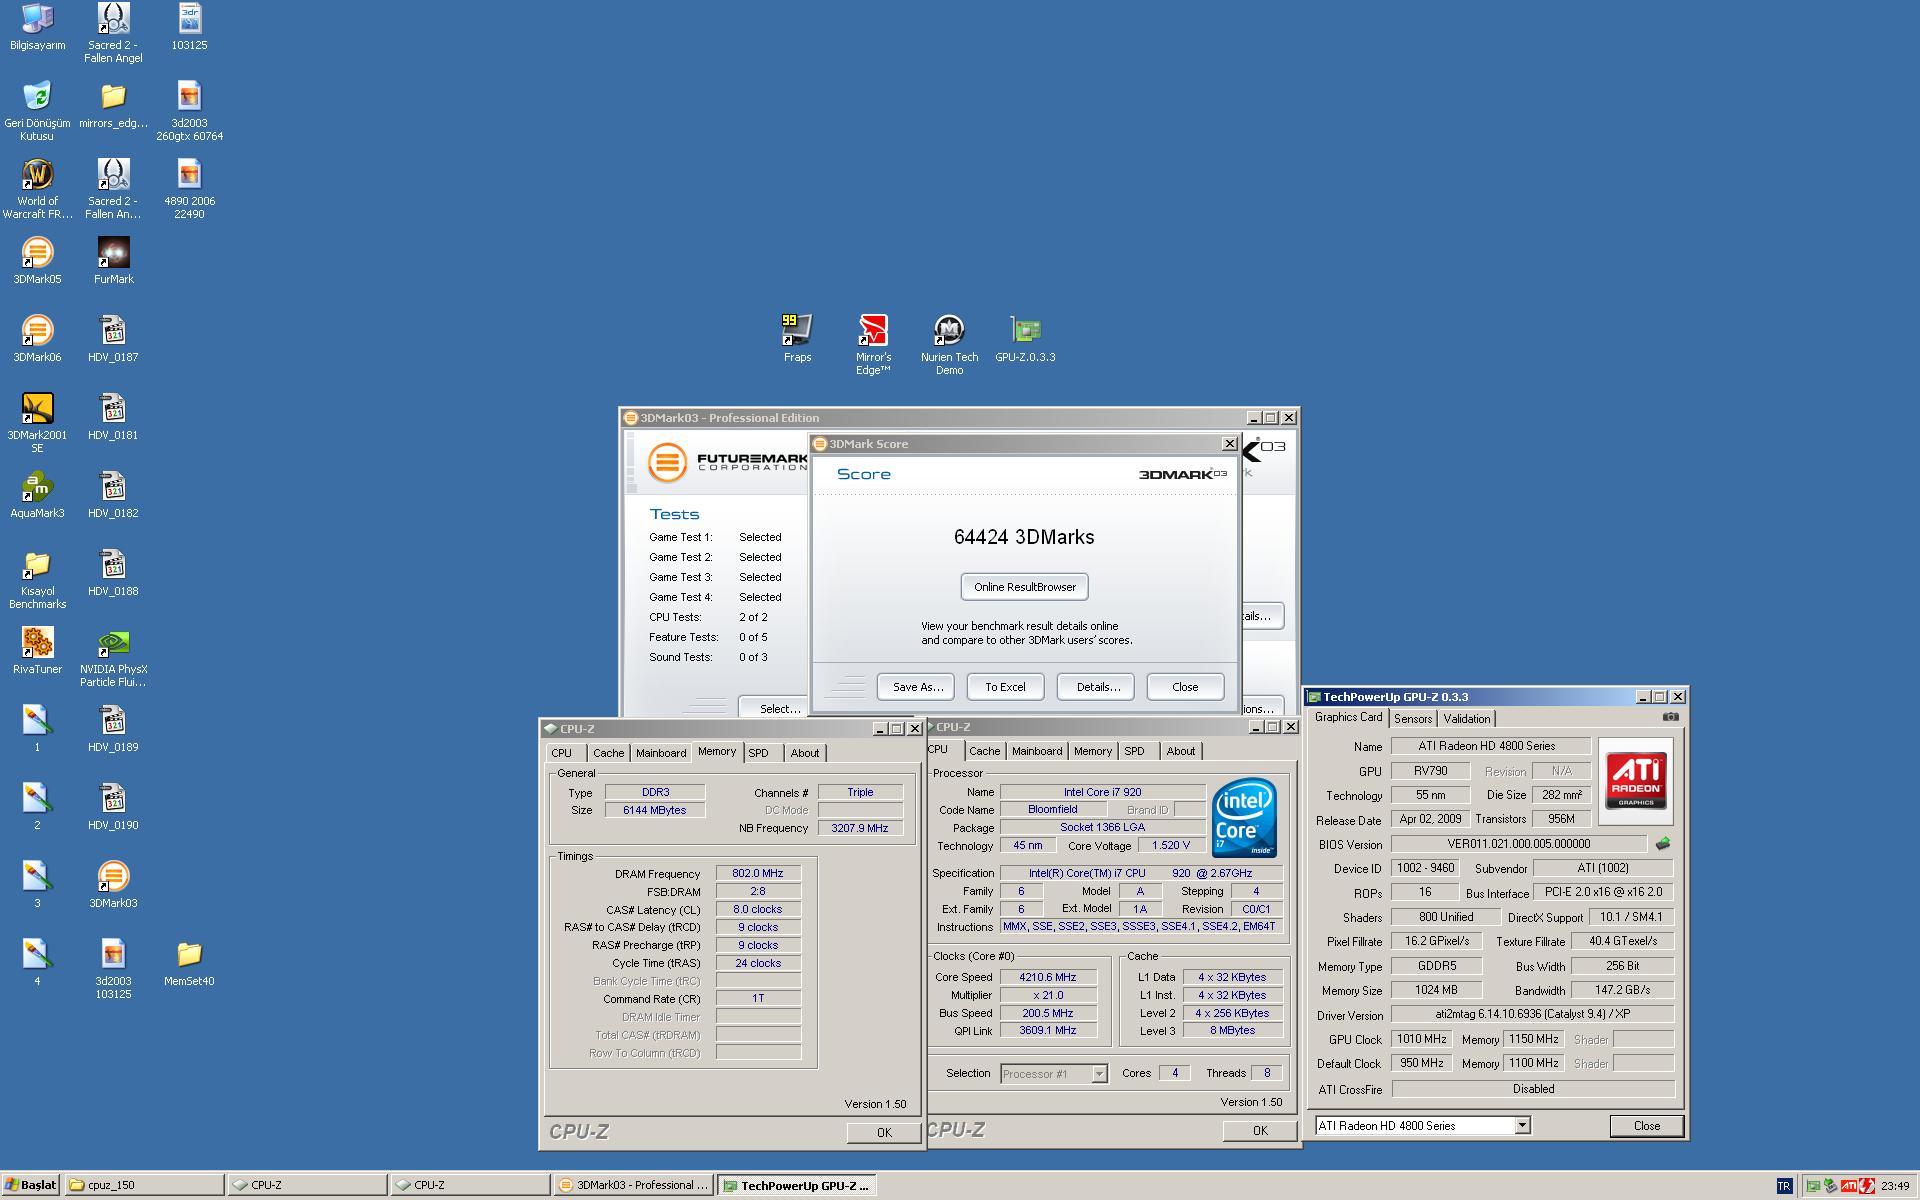Screen dimensions: 1920x1200
Task: Click TR language indicator in tray
Action: (x=1784, y=1186)
